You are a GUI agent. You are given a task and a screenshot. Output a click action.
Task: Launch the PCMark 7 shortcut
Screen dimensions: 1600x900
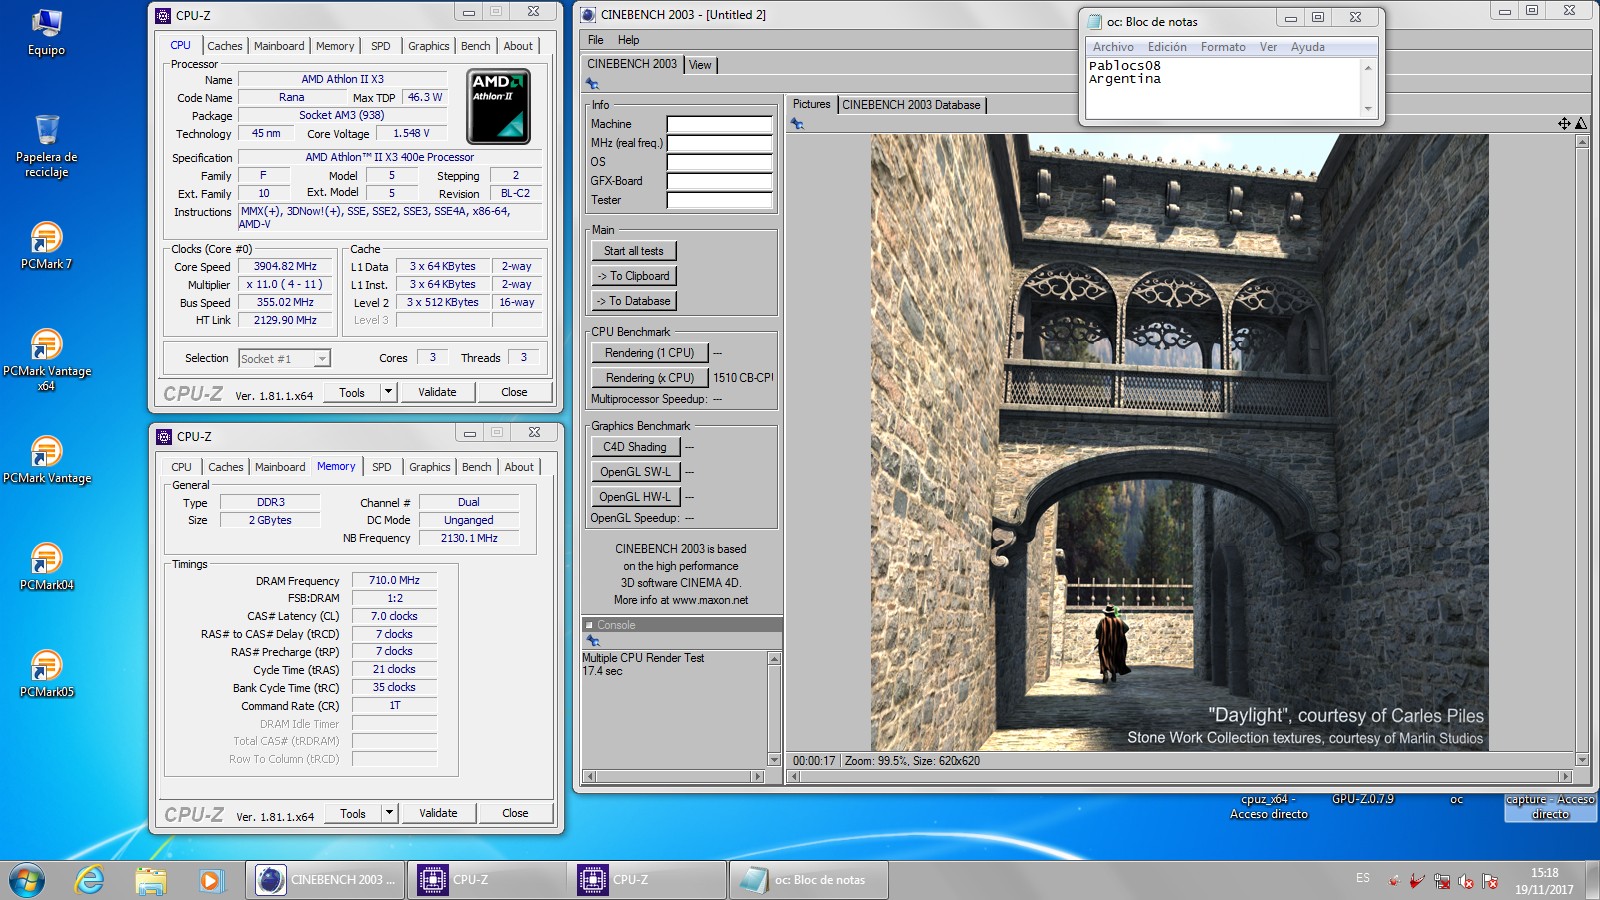[x=46, y=245]
